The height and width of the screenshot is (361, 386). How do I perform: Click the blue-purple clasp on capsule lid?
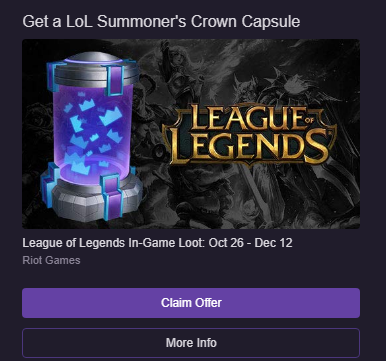pyautogui.click(x=114, y=79)
